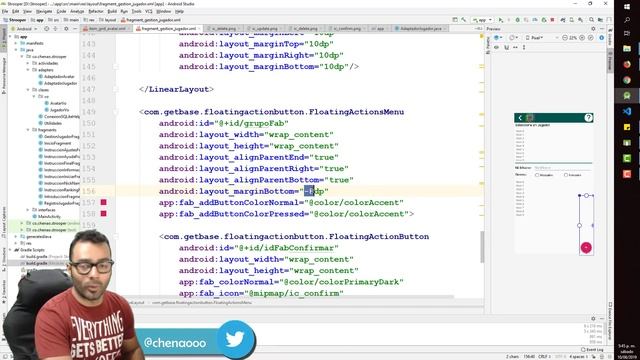Select JugadorVo in project tree
This screenshot has height=360, width=640.
(x=56, y=110)
